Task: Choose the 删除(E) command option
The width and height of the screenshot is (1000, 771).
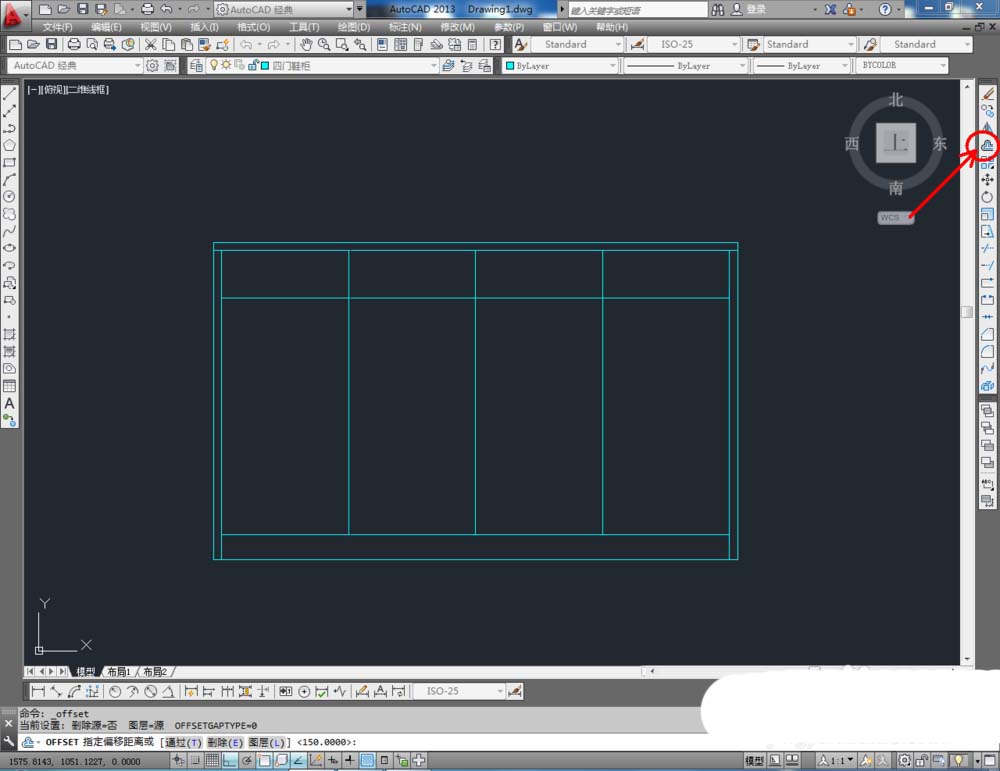Action: (x=225, y=742)
